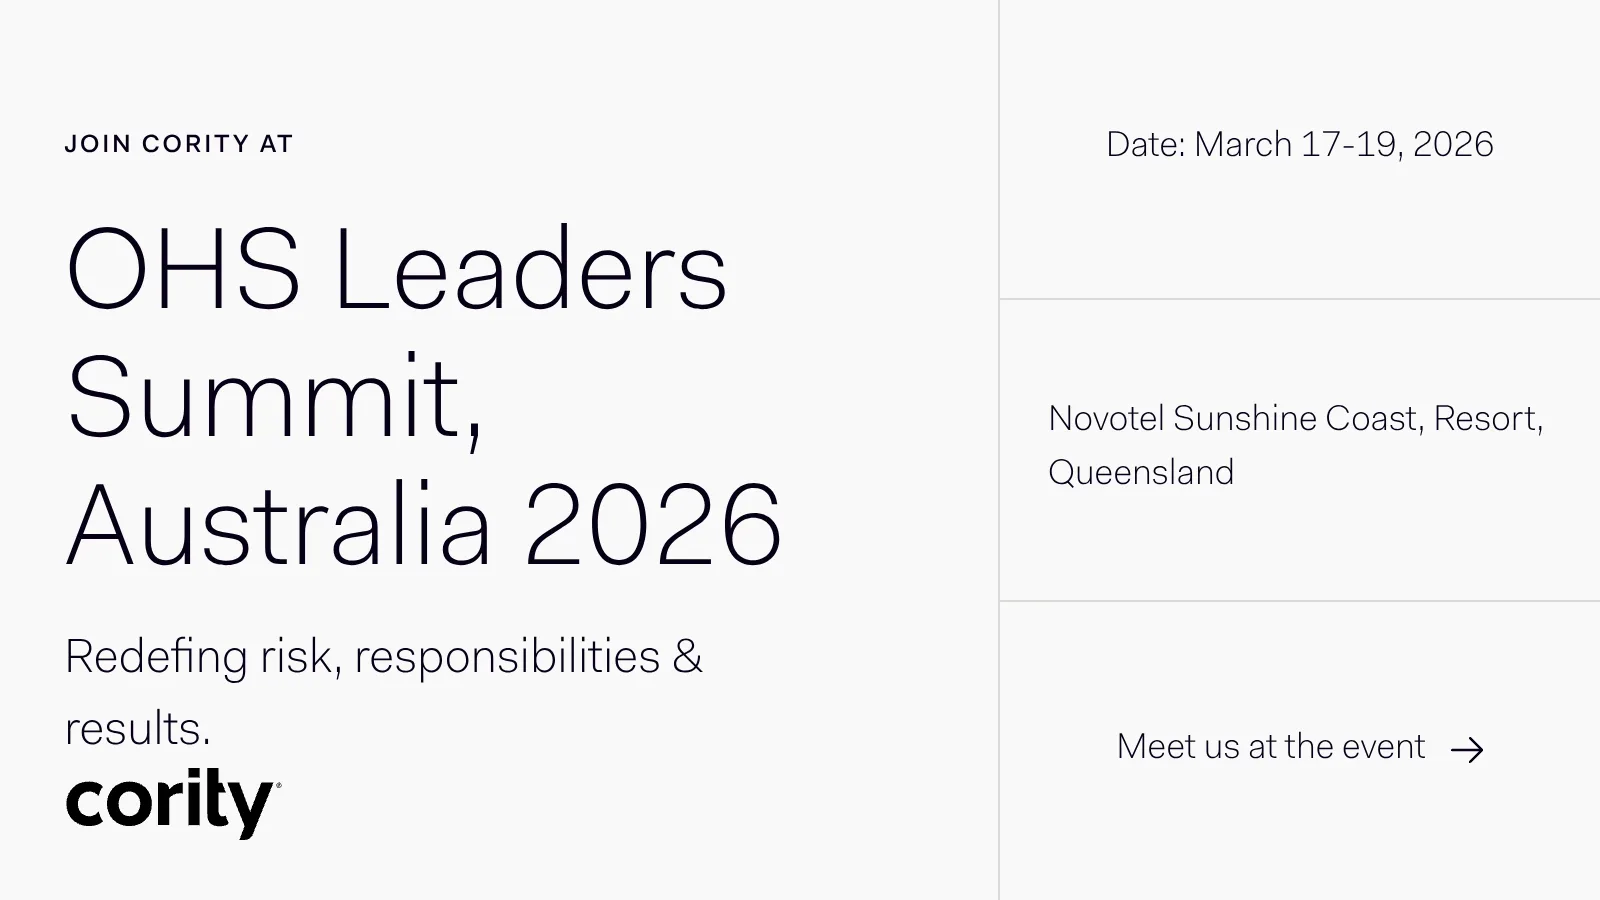The image size is (1600, 900).
Task: Click the word 'Queensland'
Action: (x=1141, y=472)
